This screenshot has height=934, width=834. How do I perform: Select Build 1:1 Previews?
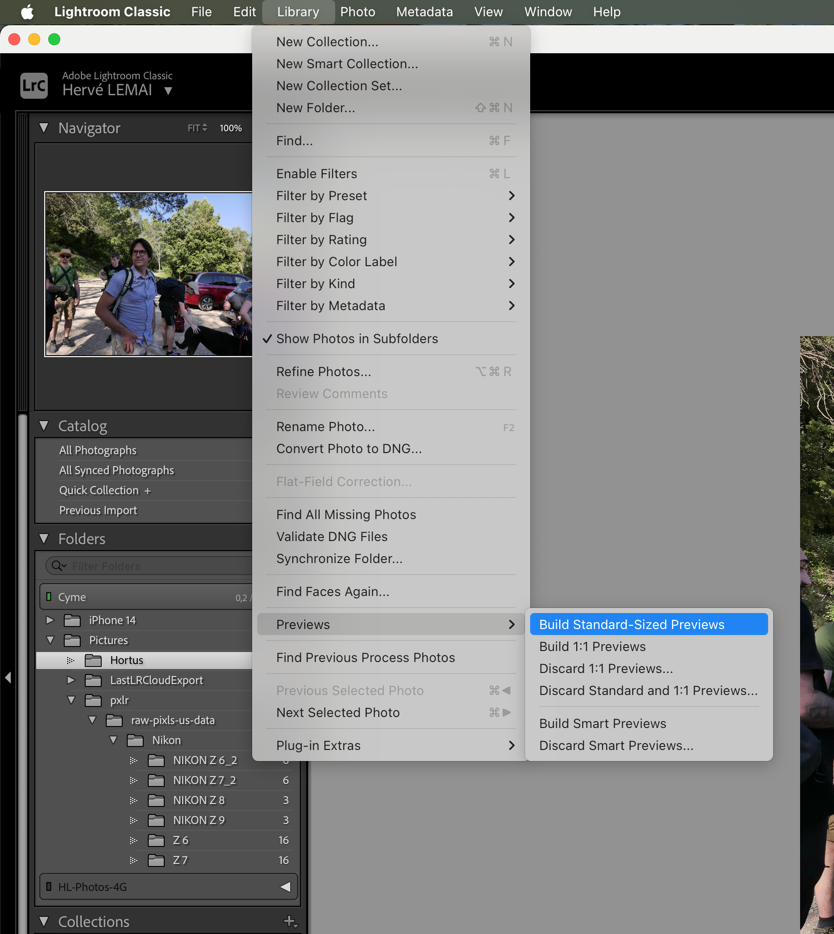649,646
